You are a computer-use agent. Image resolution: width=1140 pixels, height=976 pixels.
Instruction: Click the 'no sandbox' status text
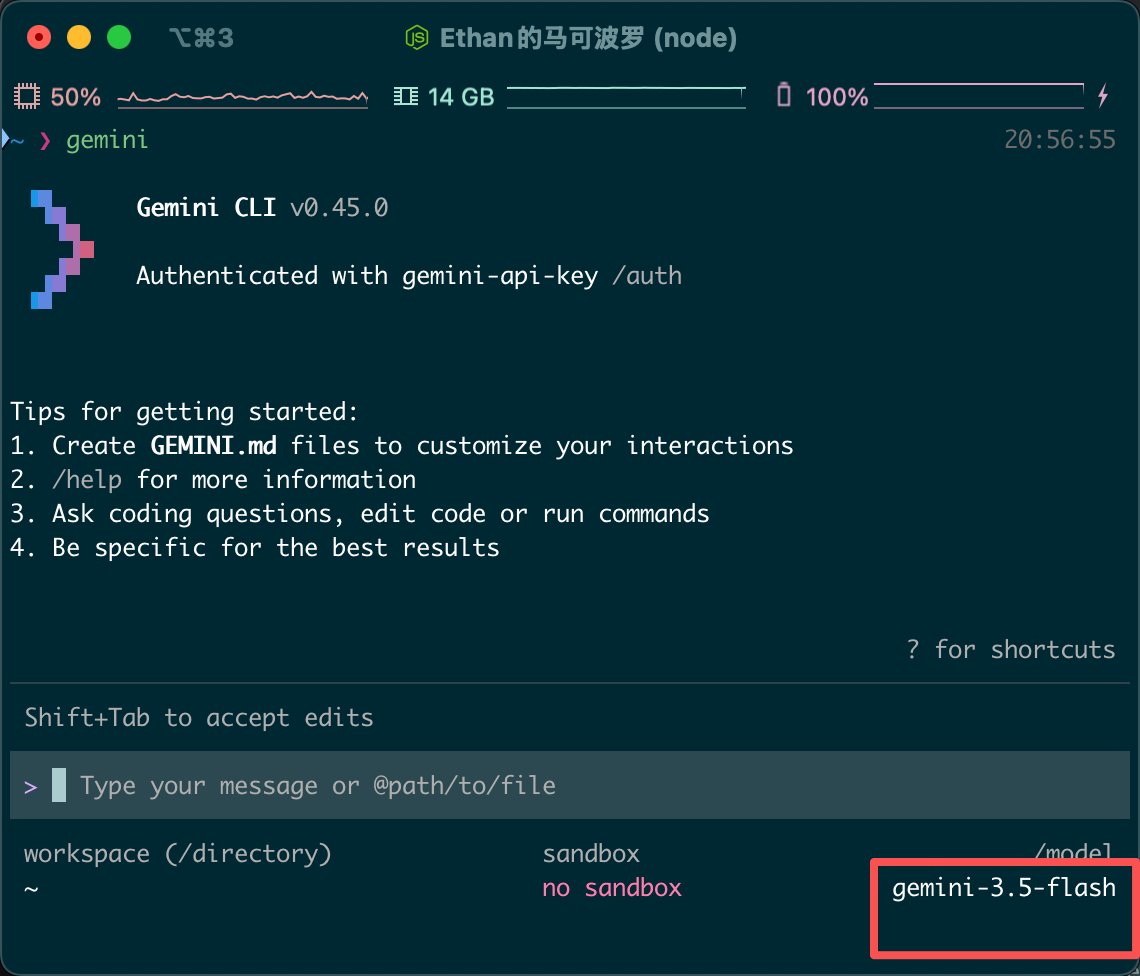point(612,888)
